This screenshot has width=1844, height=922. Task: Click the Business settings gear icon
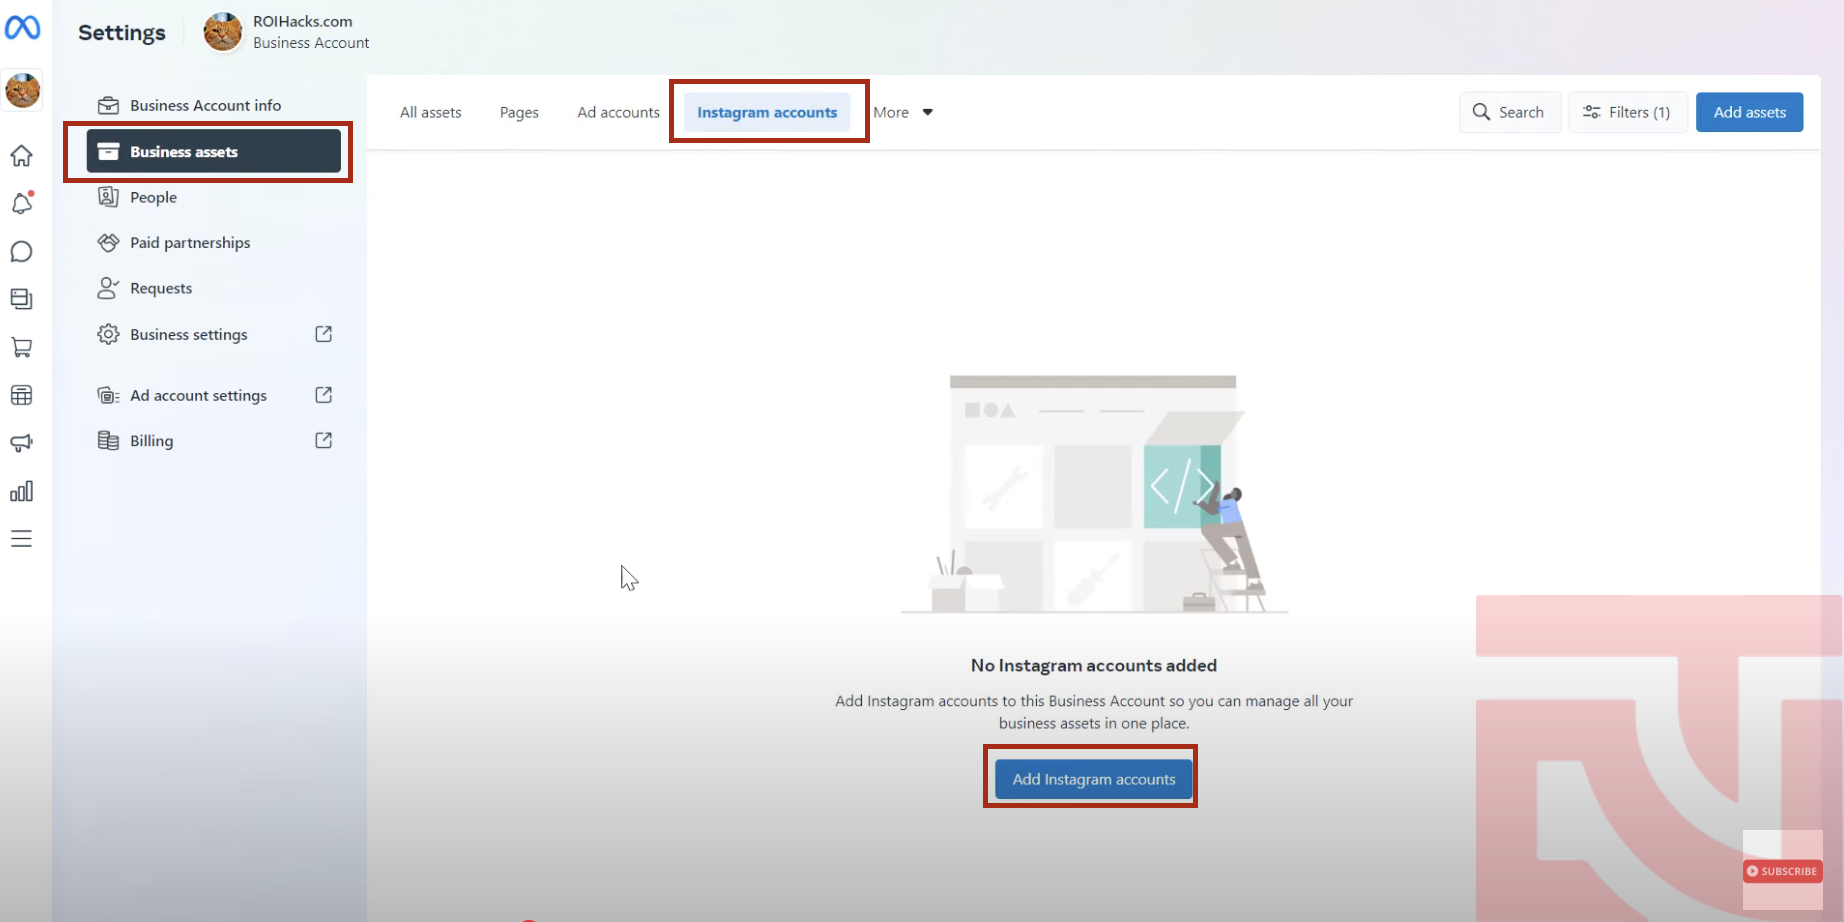coord(108,334)
